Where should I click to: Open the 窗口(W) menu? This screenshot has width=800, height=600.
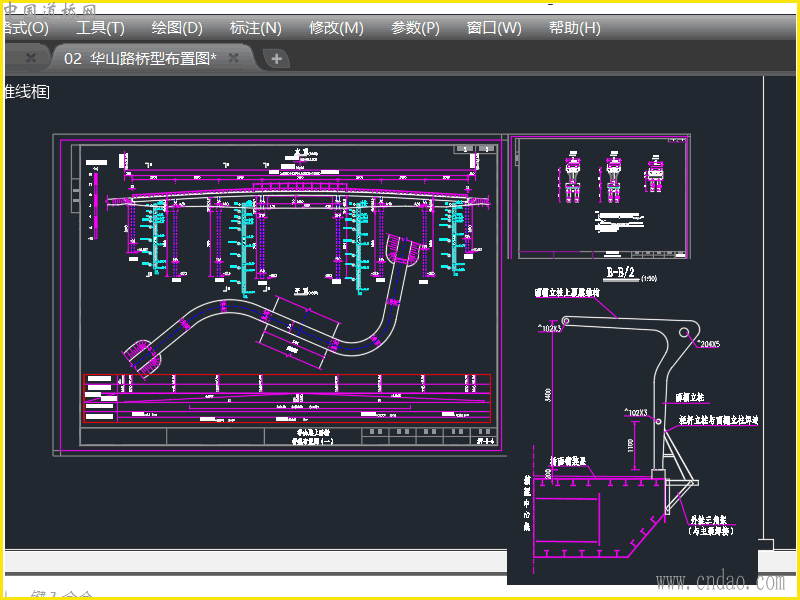point(494,28)
